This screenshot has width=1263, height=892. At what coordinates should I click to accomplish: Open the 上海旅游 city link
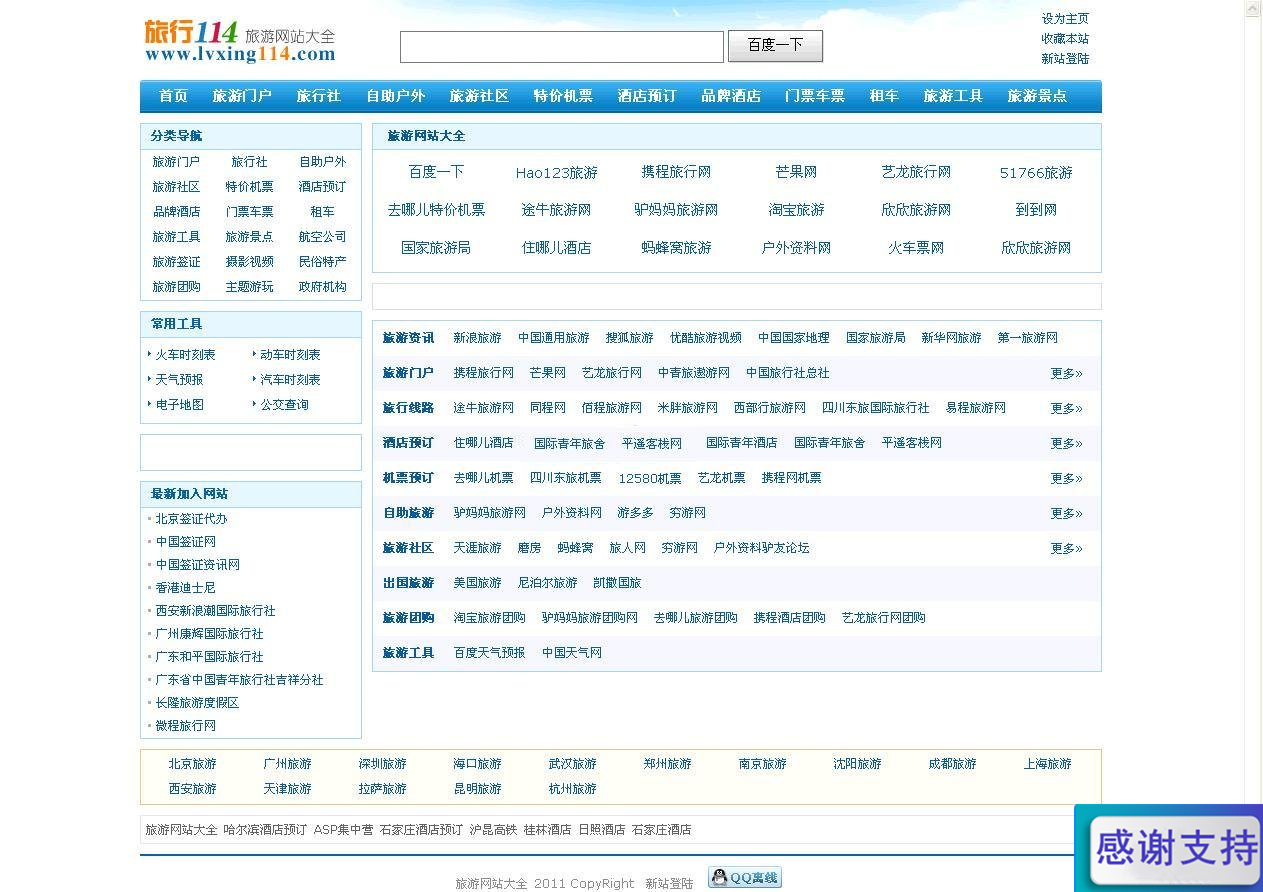pos(1047,764)
